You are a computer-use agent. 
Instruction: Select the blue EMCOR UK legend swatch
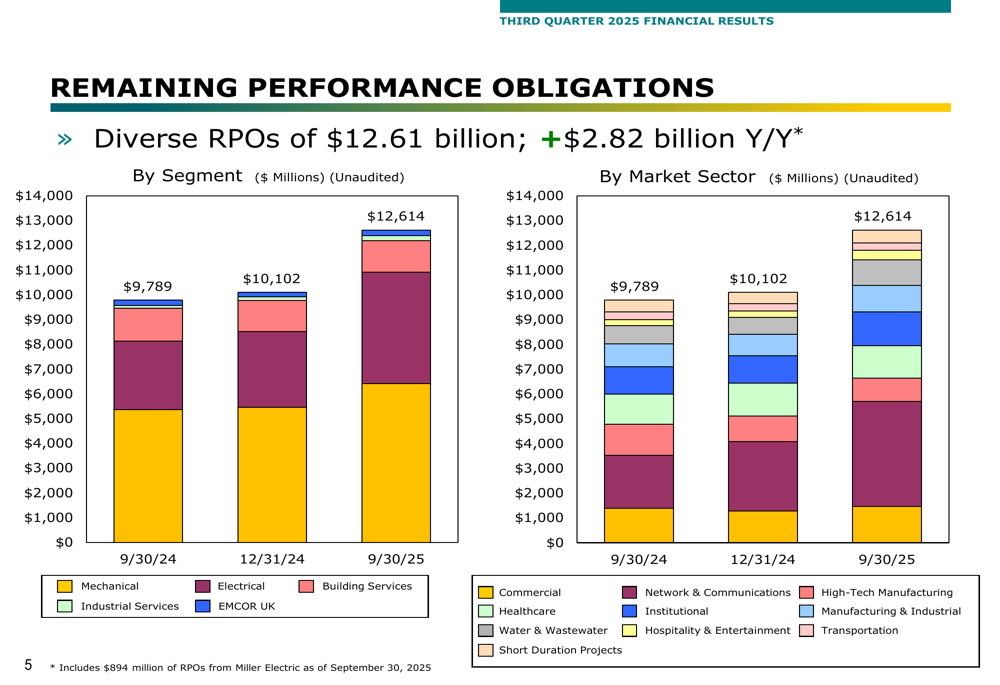click(x=203, y=606)
